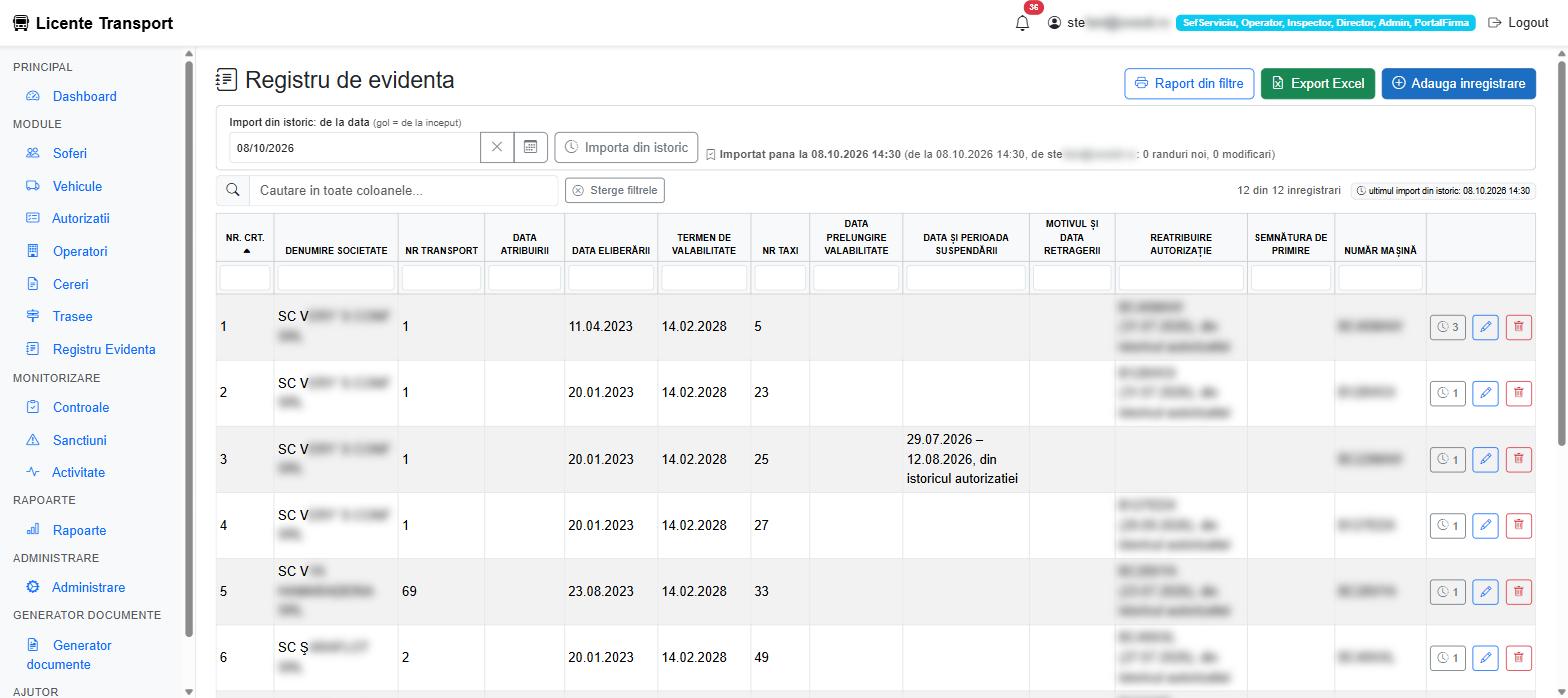This screenshot has width=1568, height=698.
Task: Open the calendar date picker icon
Action: click(x=530, y=147)
